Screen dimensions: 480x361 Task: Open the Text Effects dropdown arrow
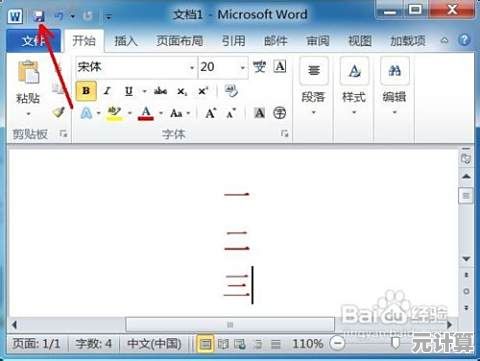tap(99, 113)
